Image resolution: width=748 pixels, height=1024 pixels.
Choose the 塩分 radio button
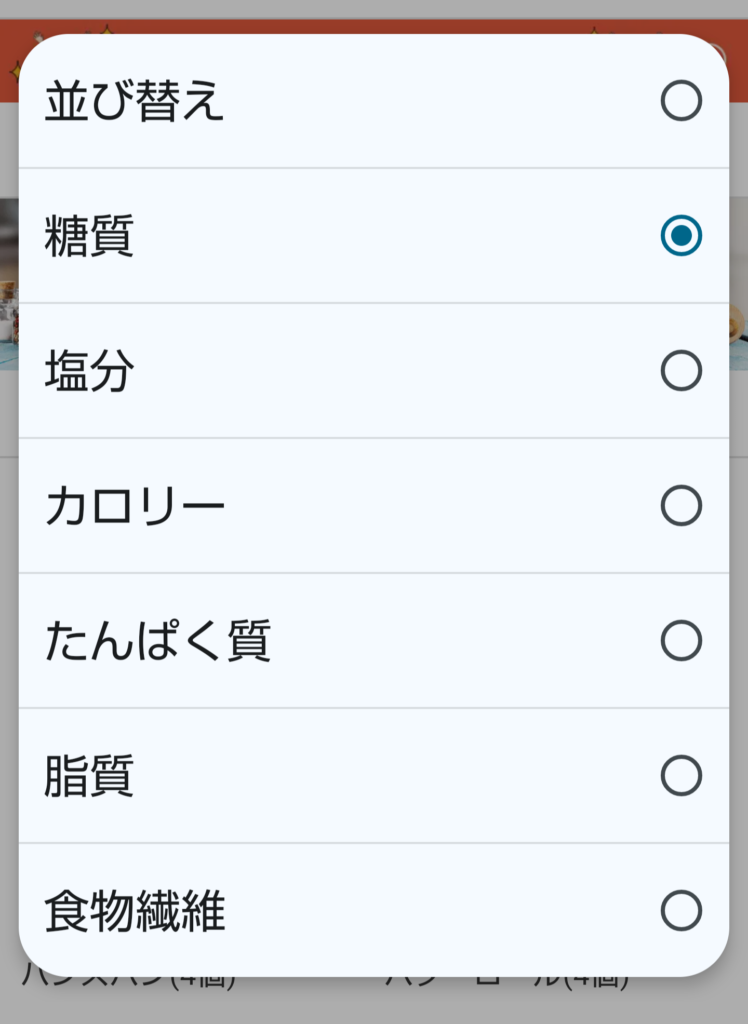681,371
